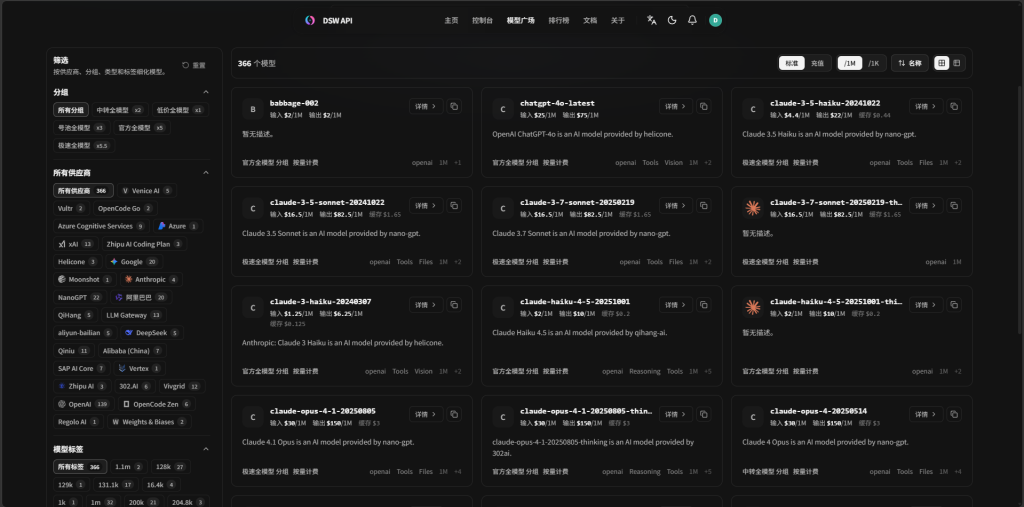Filter by NanoGPT provider
1024x507 pixels.
pyautogui.click(x=79, y=297)
